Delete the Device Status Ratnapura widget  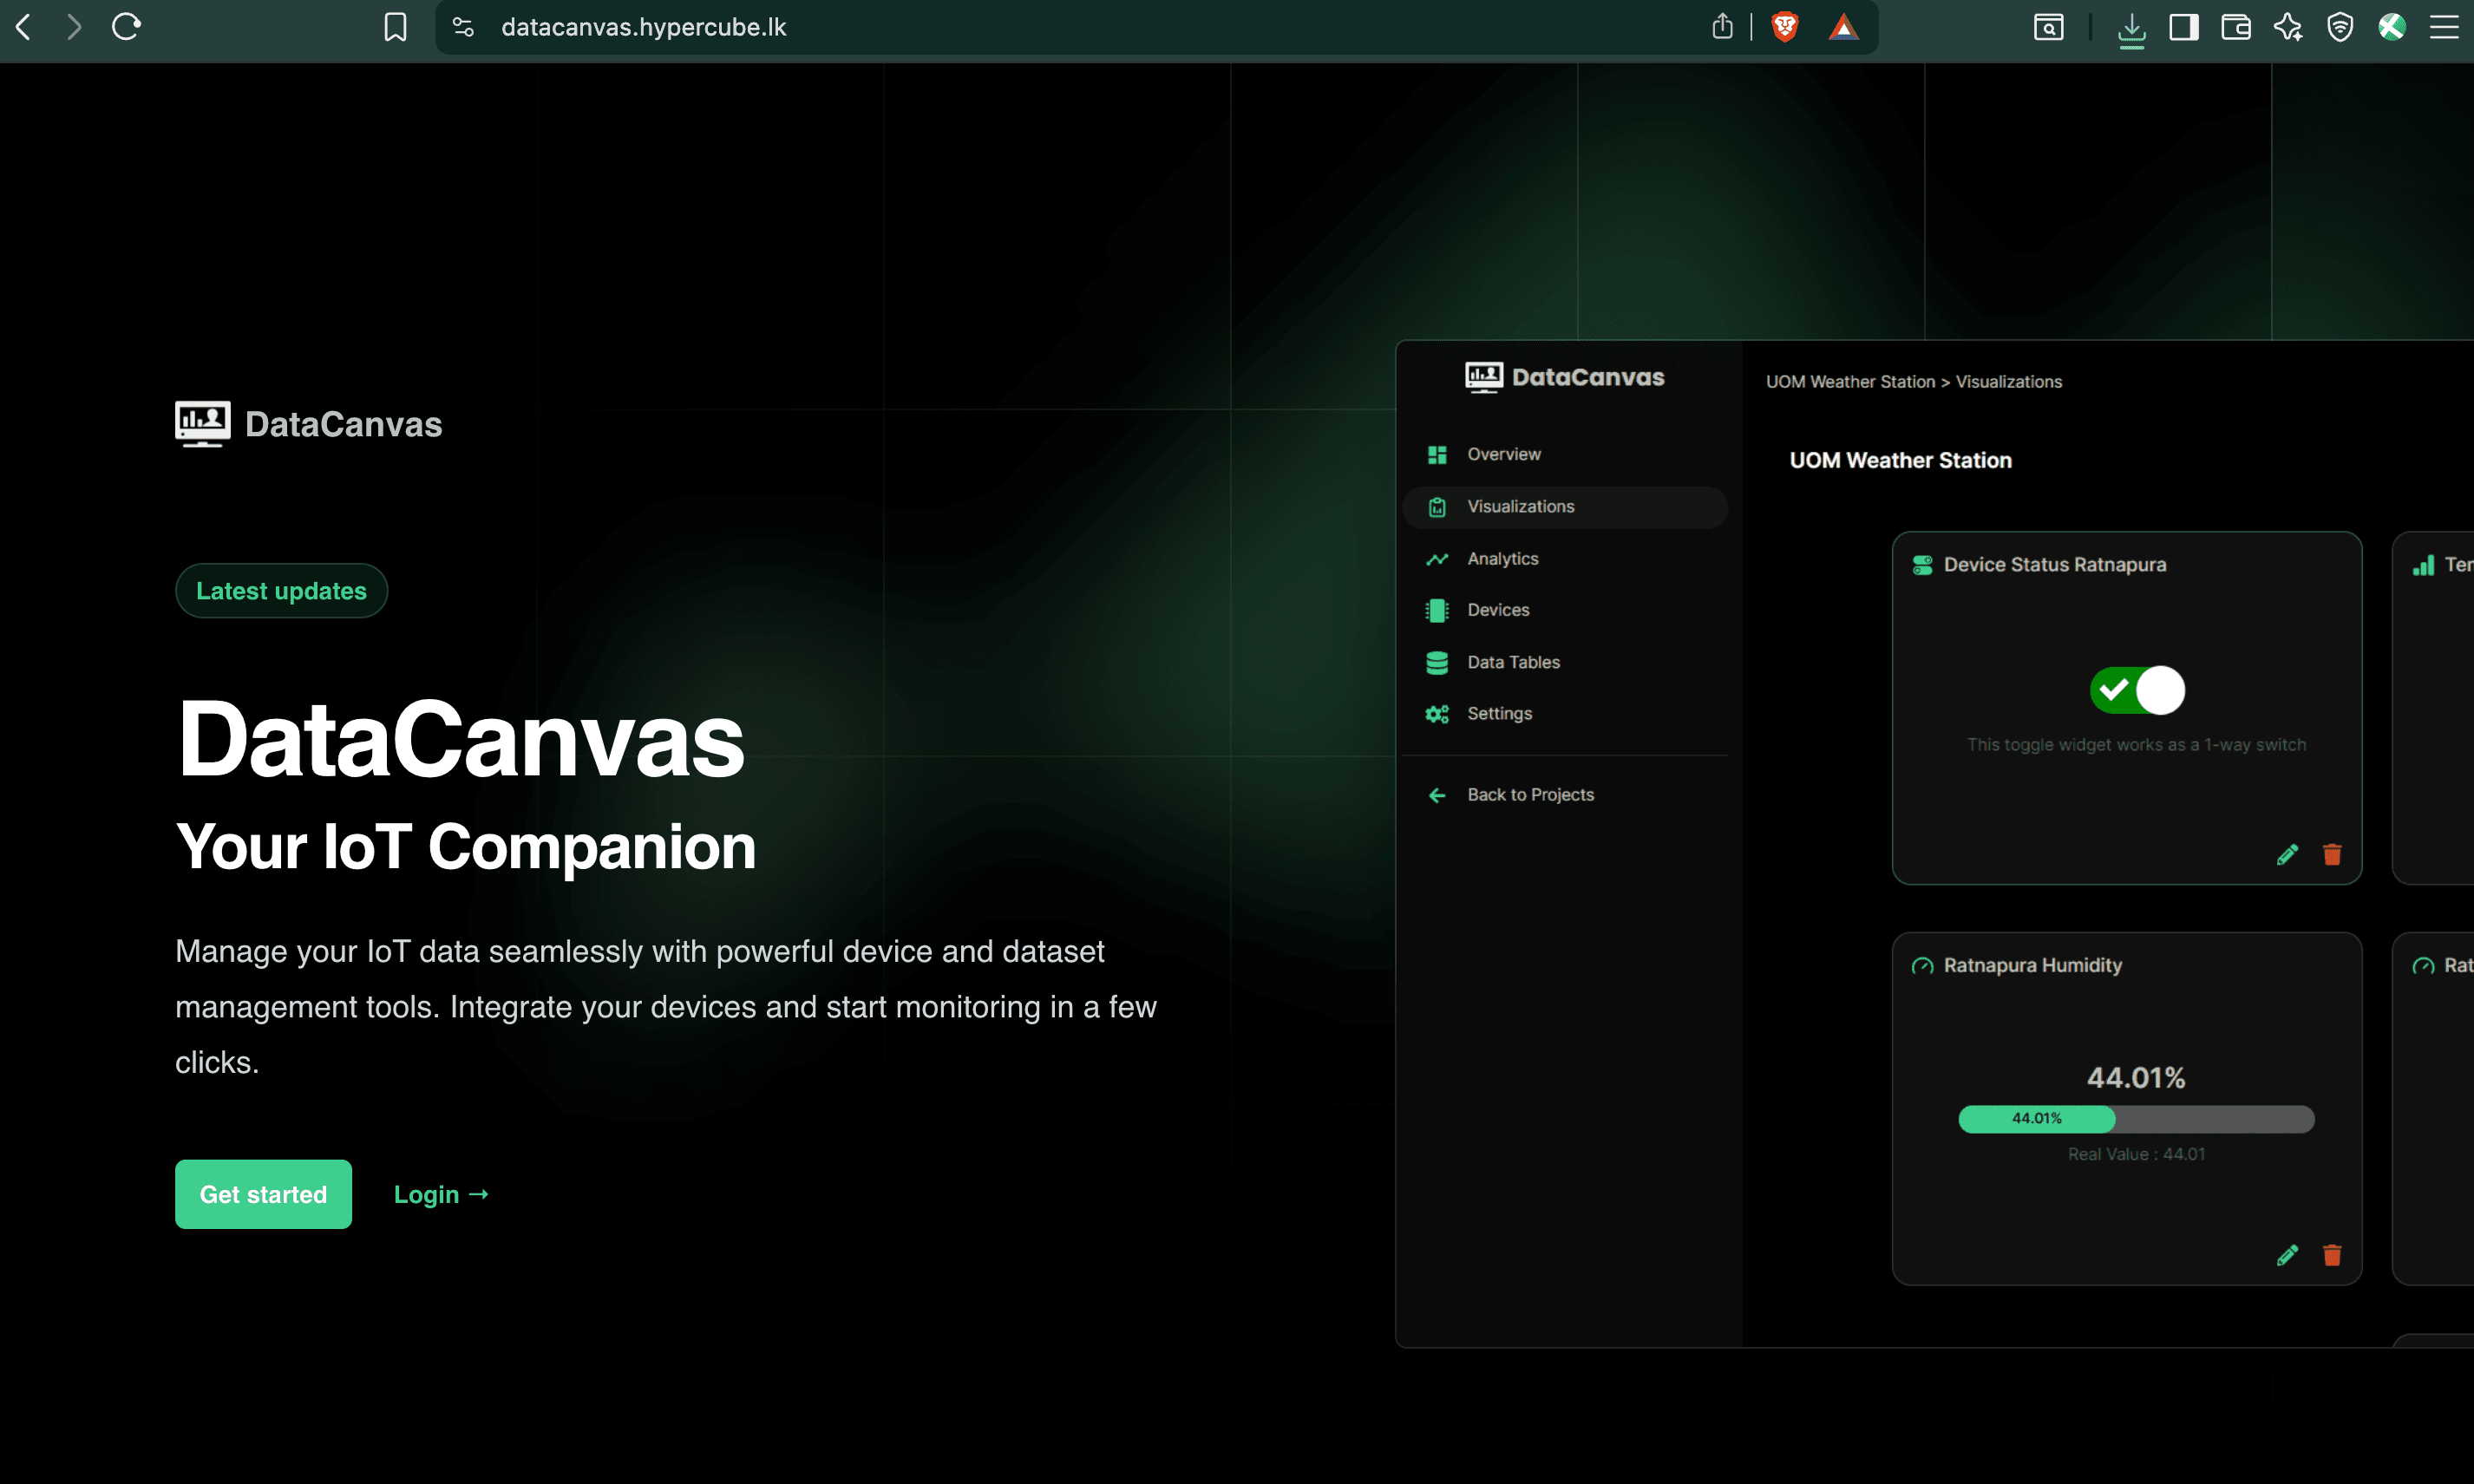(x=2331, y=854)
